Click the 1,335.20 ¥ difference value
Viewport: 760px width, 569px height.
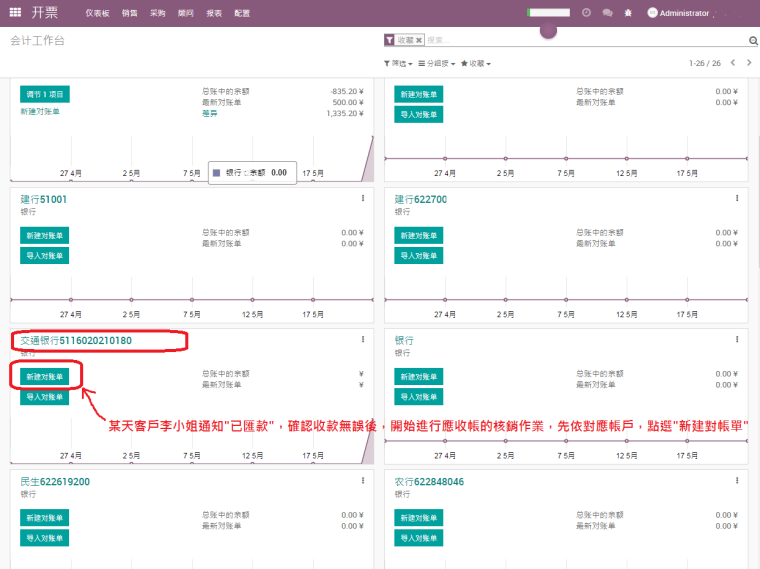pyautogui.click(x=345, y=113)
